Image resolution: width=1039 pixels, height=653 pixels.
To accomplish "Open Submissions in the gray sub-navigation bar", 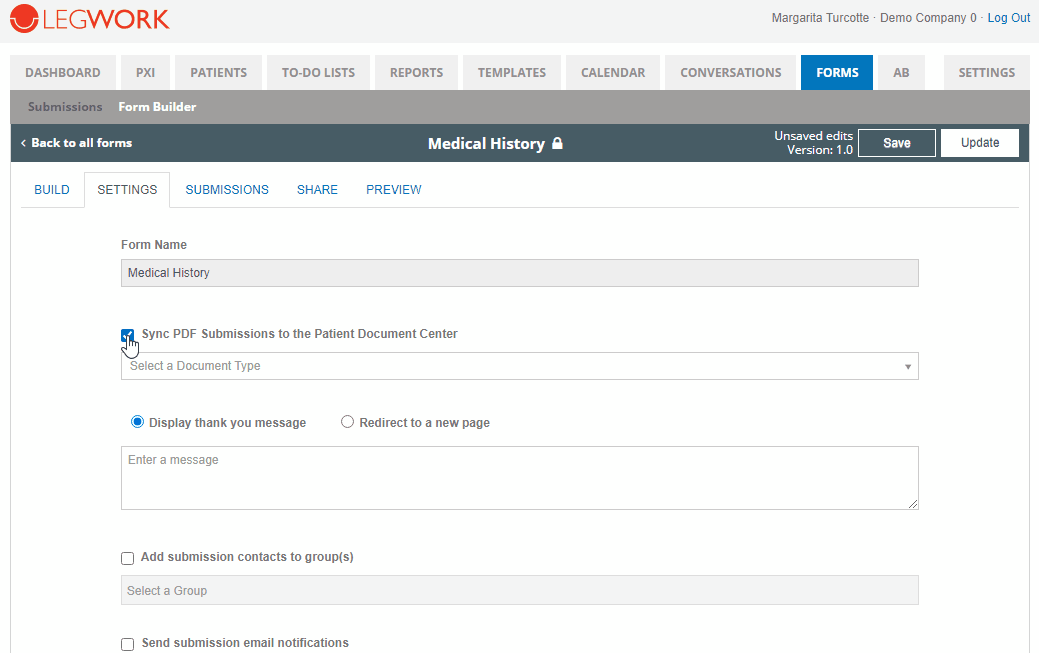I will pos(65,107).
